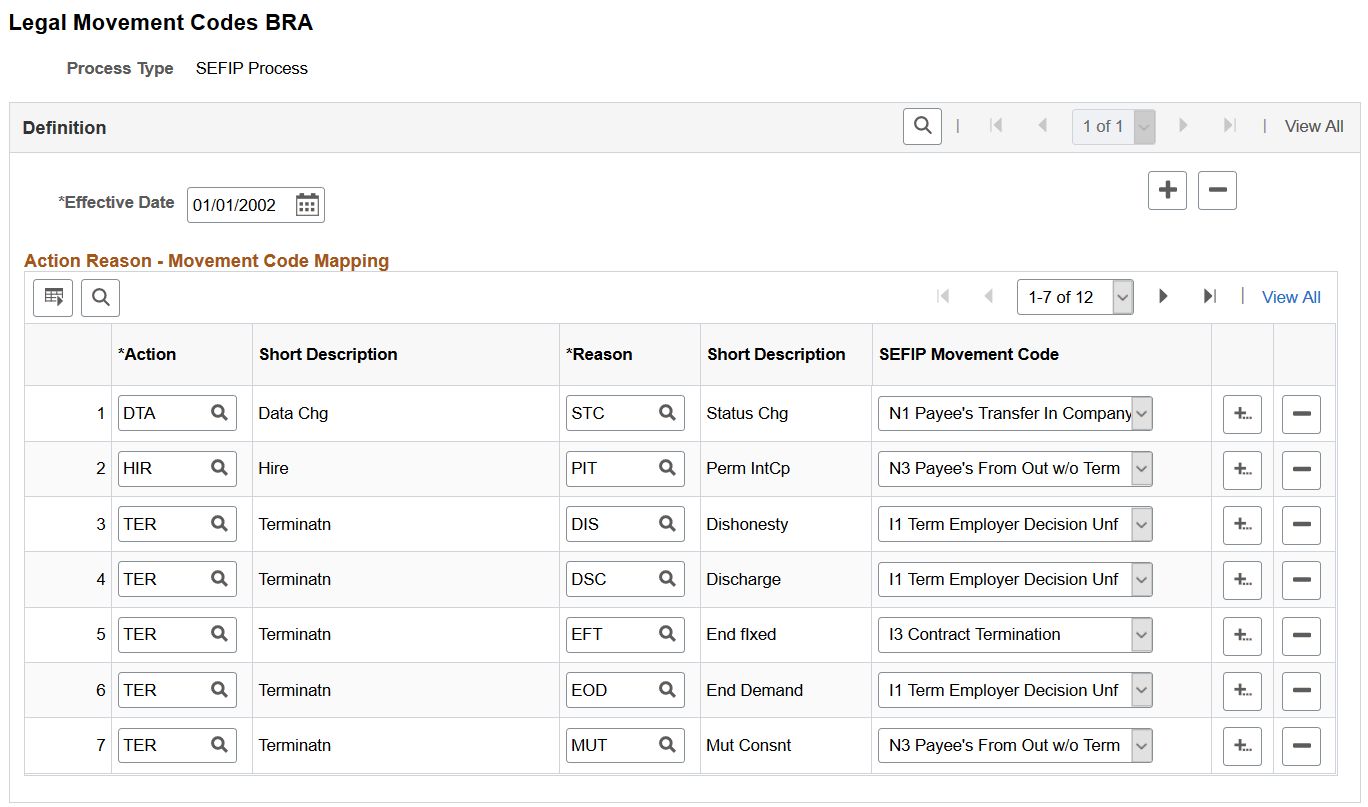Open SEFIP Movement Code dropdown for row 1
The width and height of the screenshot is (1368, 807).
(1142, 413)
